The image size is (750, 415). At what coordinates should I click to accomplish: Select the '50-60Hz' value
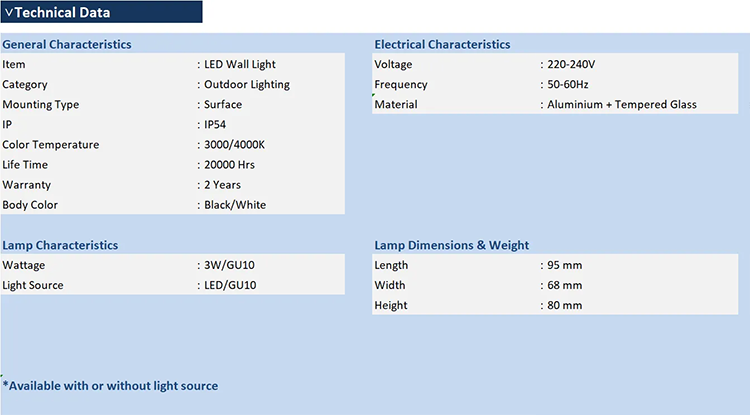point(568,85)
